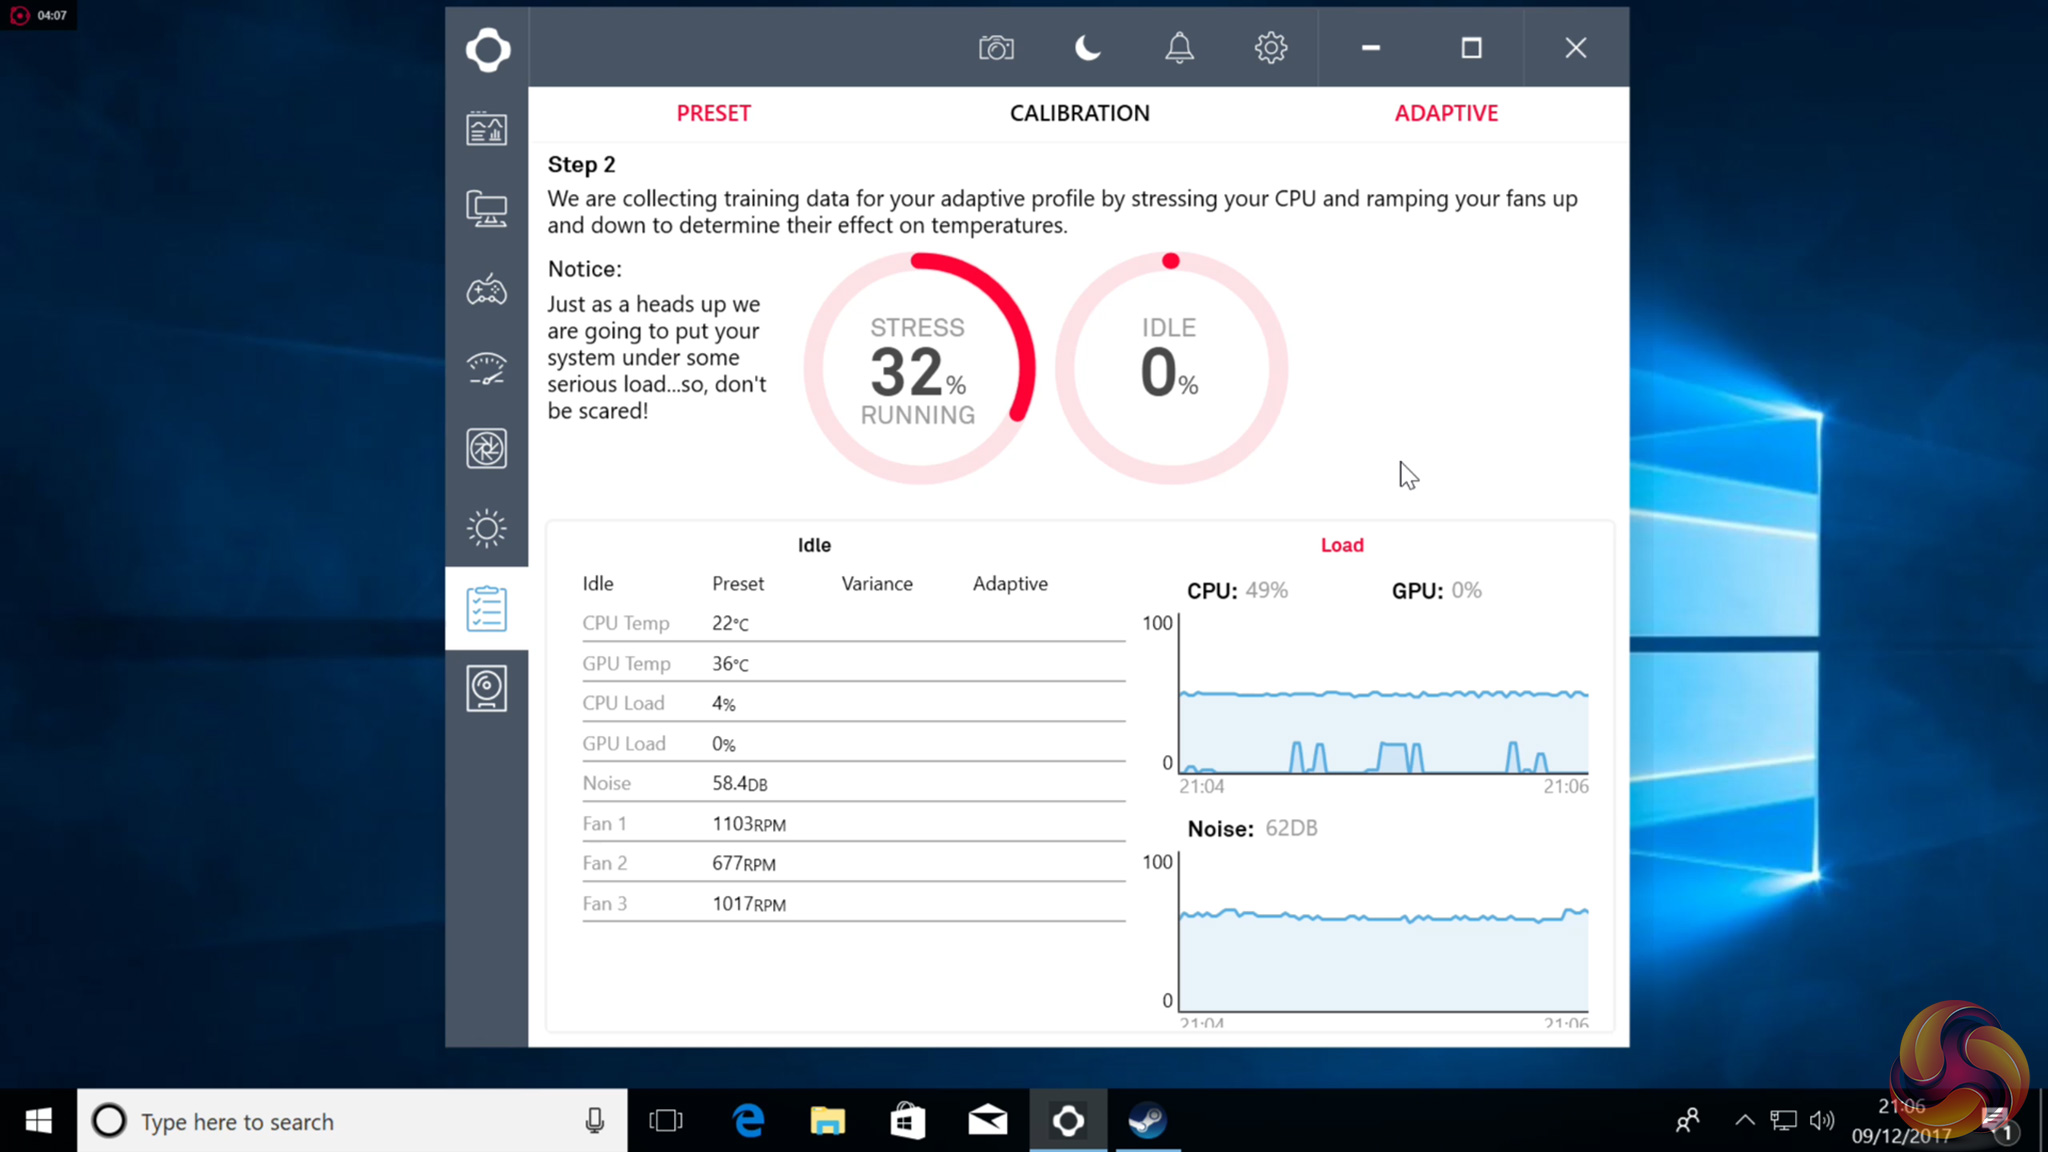Open the system monitor sidebar icon
Image resolution: width=2048 pixels, height=1152 pixels.
click(487, 209)
